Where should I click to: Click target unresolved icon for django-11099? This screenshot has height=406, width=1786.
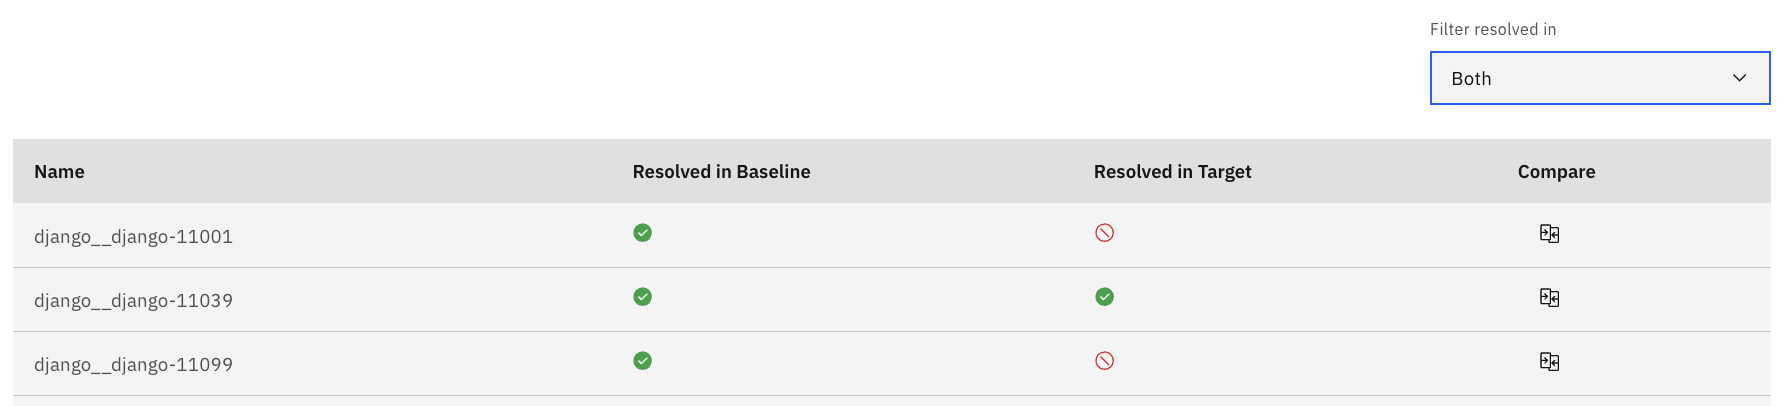pyautogui.click(x=1104, y=361)
